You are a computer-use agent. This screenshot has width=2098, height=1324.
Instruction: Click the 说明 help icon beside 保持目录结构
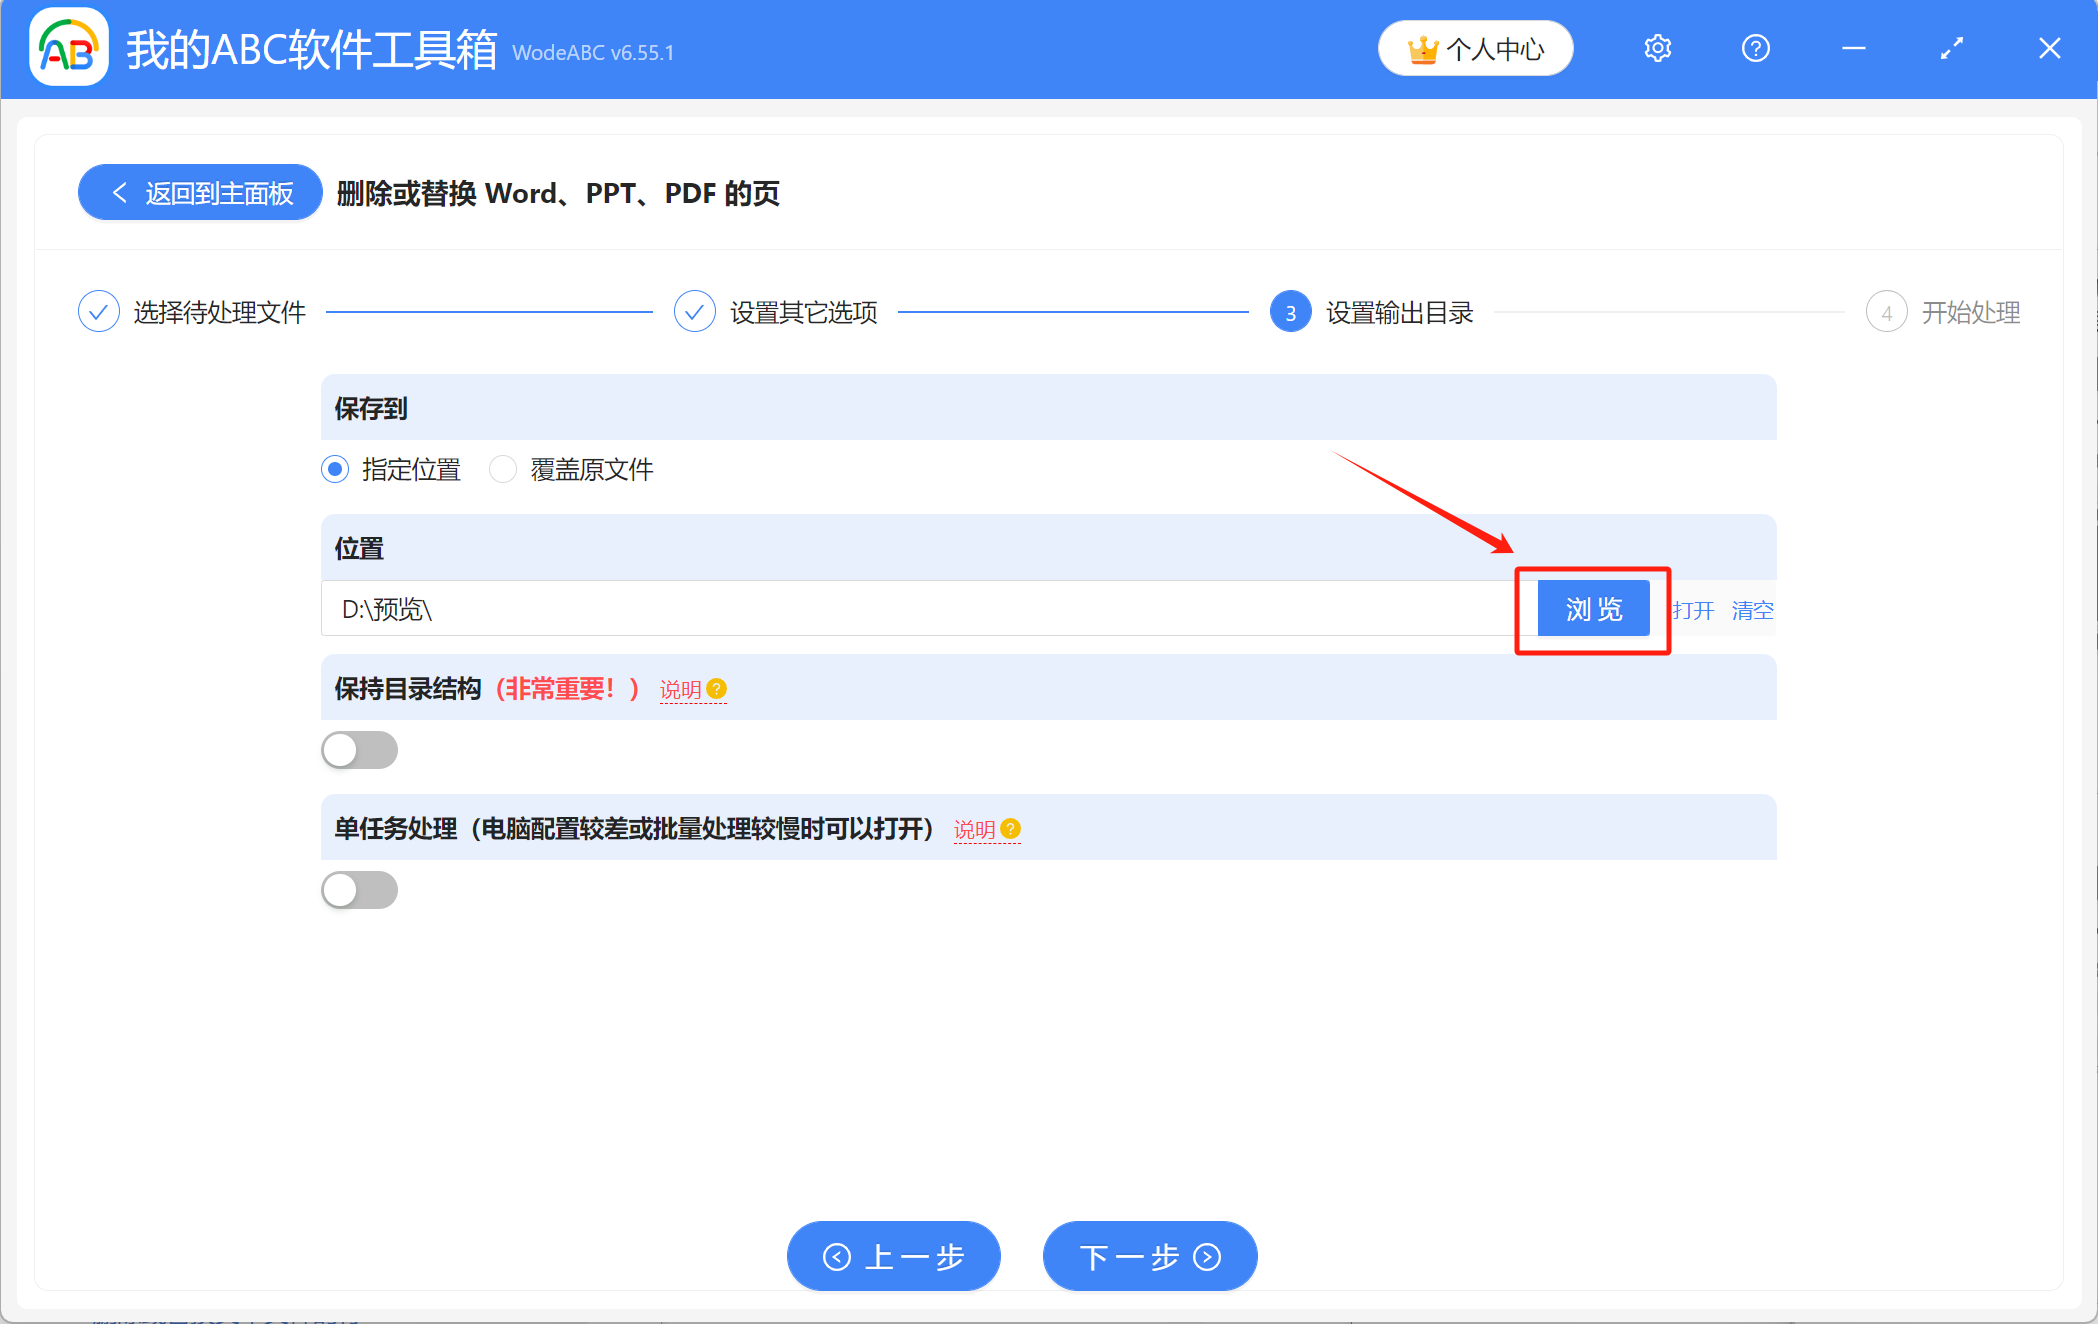(x=716, y=689)
